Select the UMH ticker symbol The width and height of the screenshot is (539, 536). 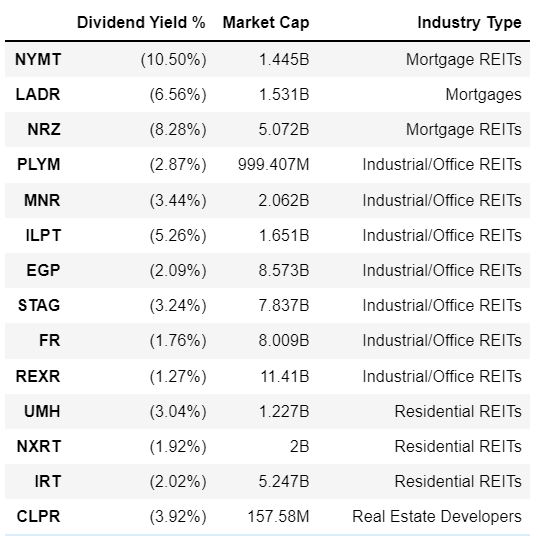tap(42, 412)
